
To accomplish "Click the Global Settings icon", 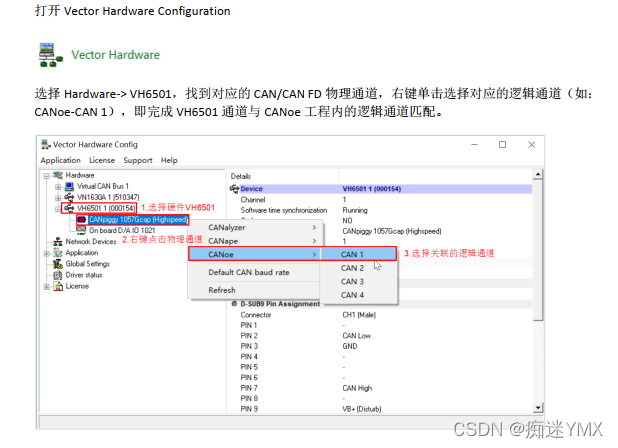I will [58, 264].
